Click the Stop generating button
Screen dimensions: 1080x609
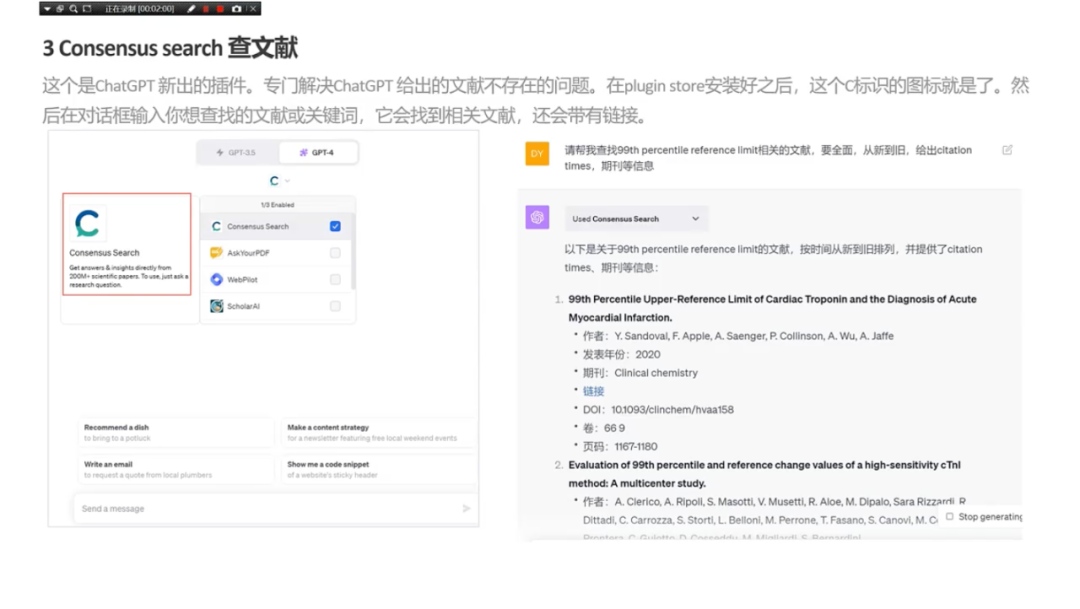click(x=984, y=517)
